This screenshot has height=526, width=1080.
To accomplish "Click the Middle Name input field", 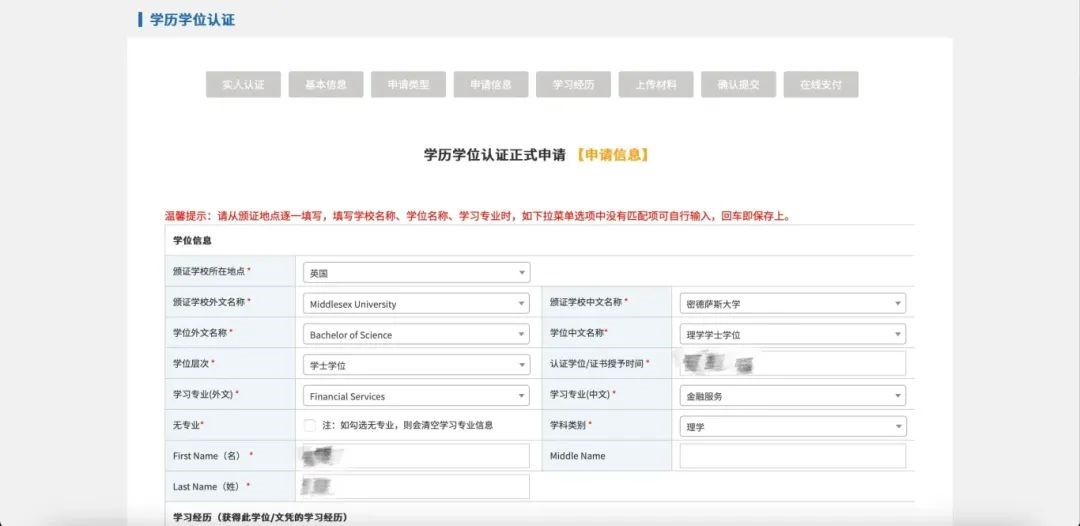I will click(x=793, y=457).
